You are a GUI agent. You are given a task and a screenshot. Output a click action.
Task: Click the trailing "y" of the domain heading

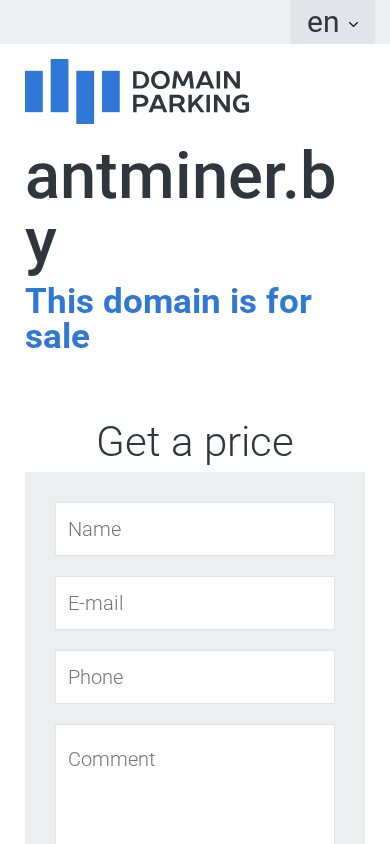(41, 246)
